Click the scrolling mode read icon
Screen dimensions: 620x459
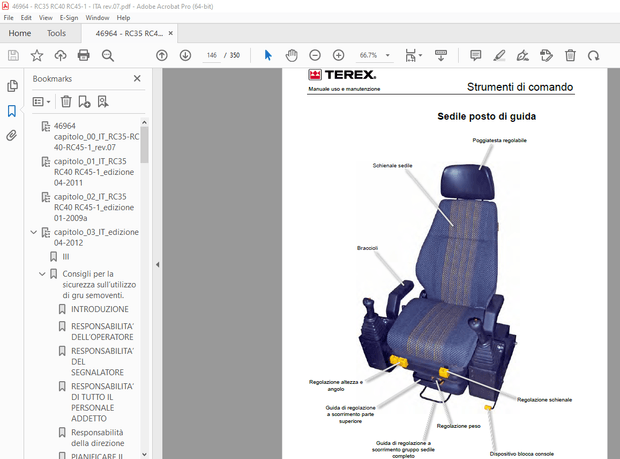pyautogui.click(x=440, y=55)
